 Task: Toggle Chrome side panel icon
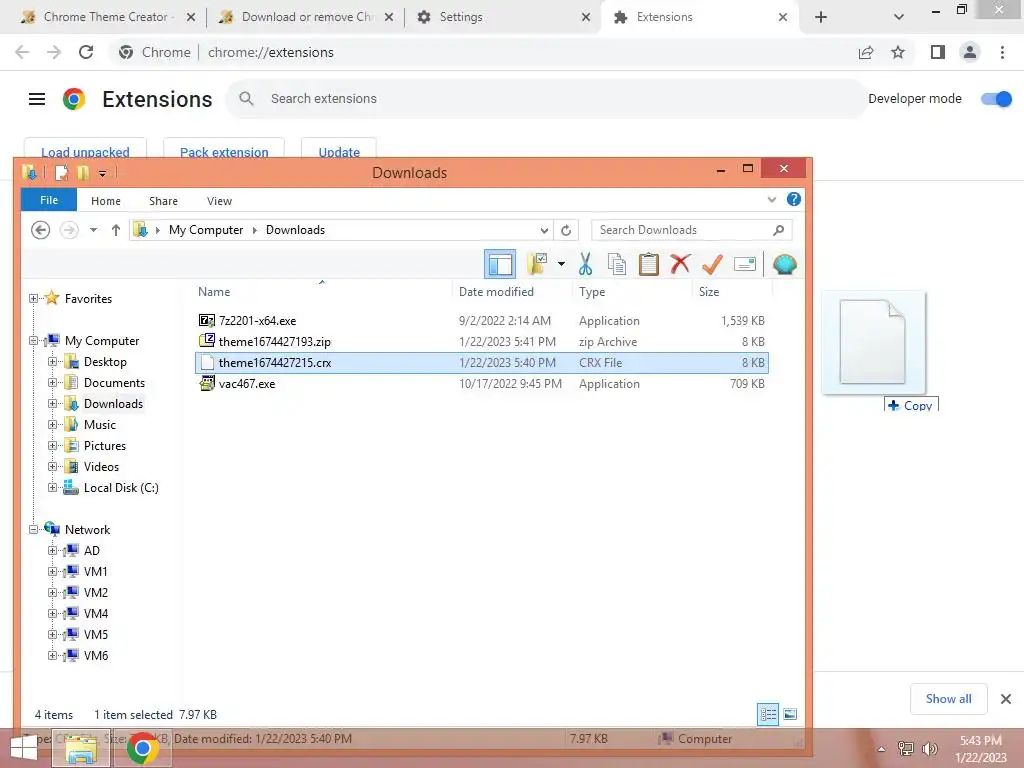point(938,52)
